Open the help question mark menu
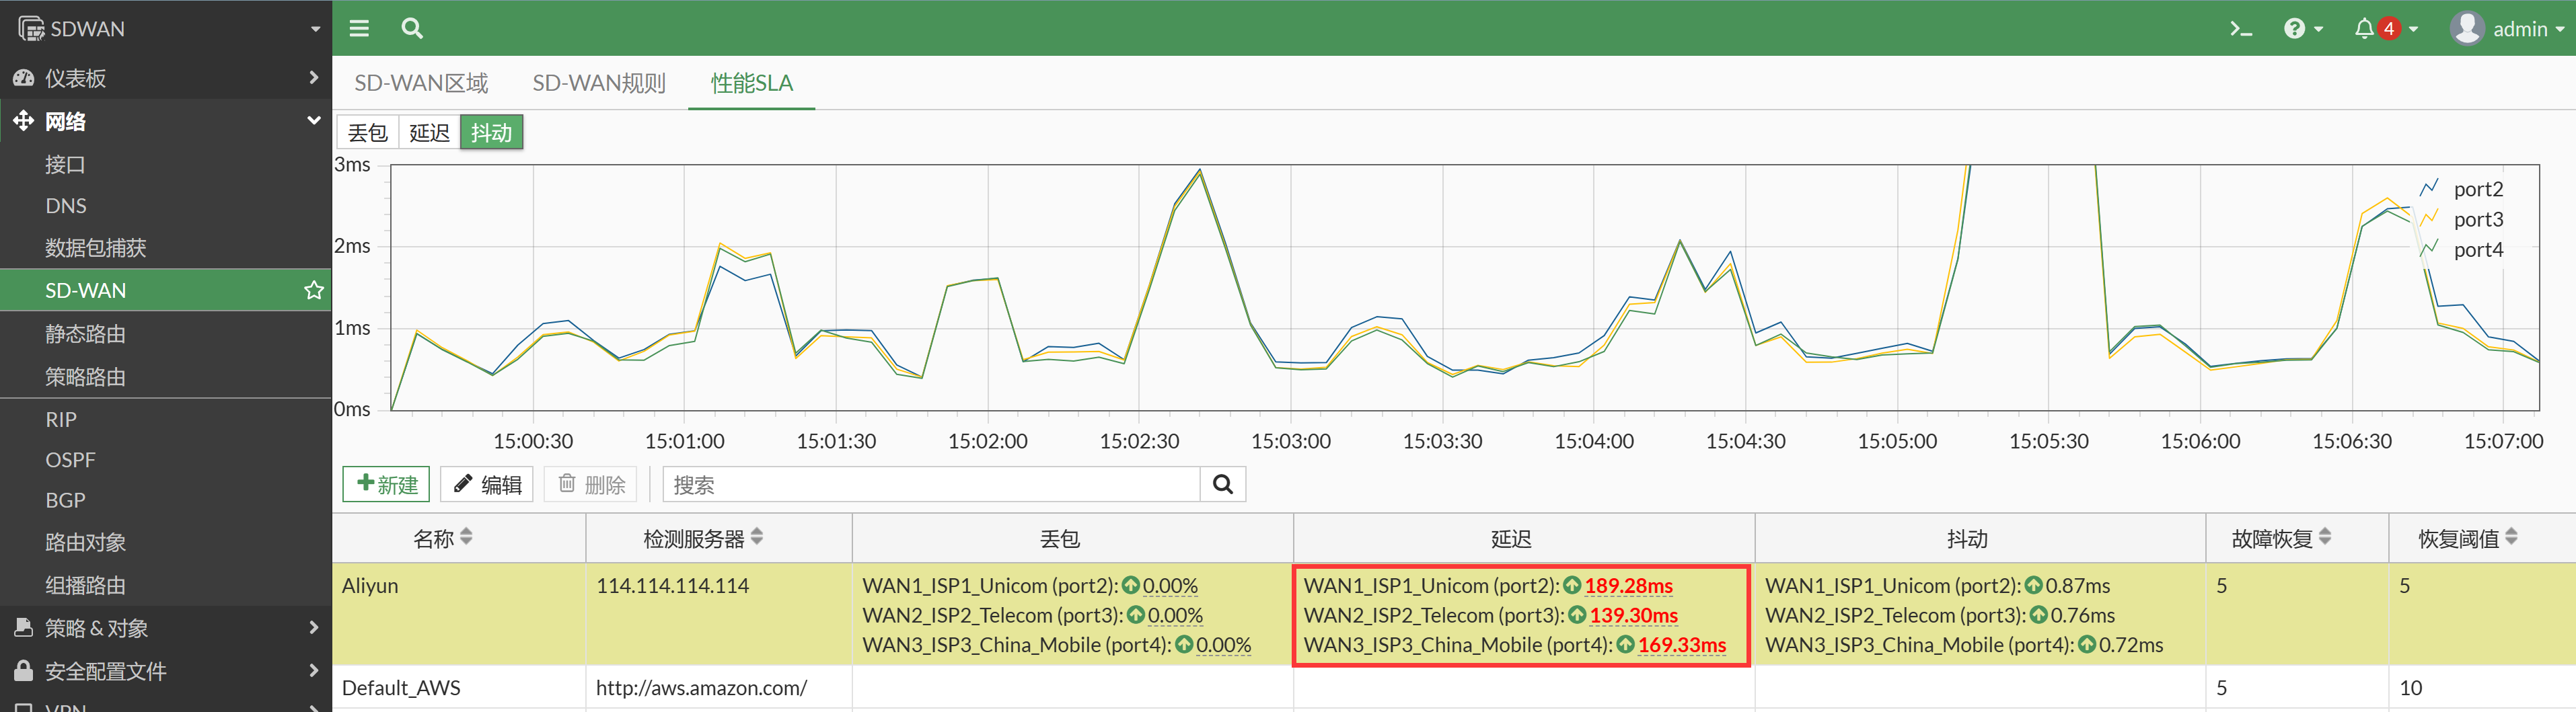 (2302, 29)
